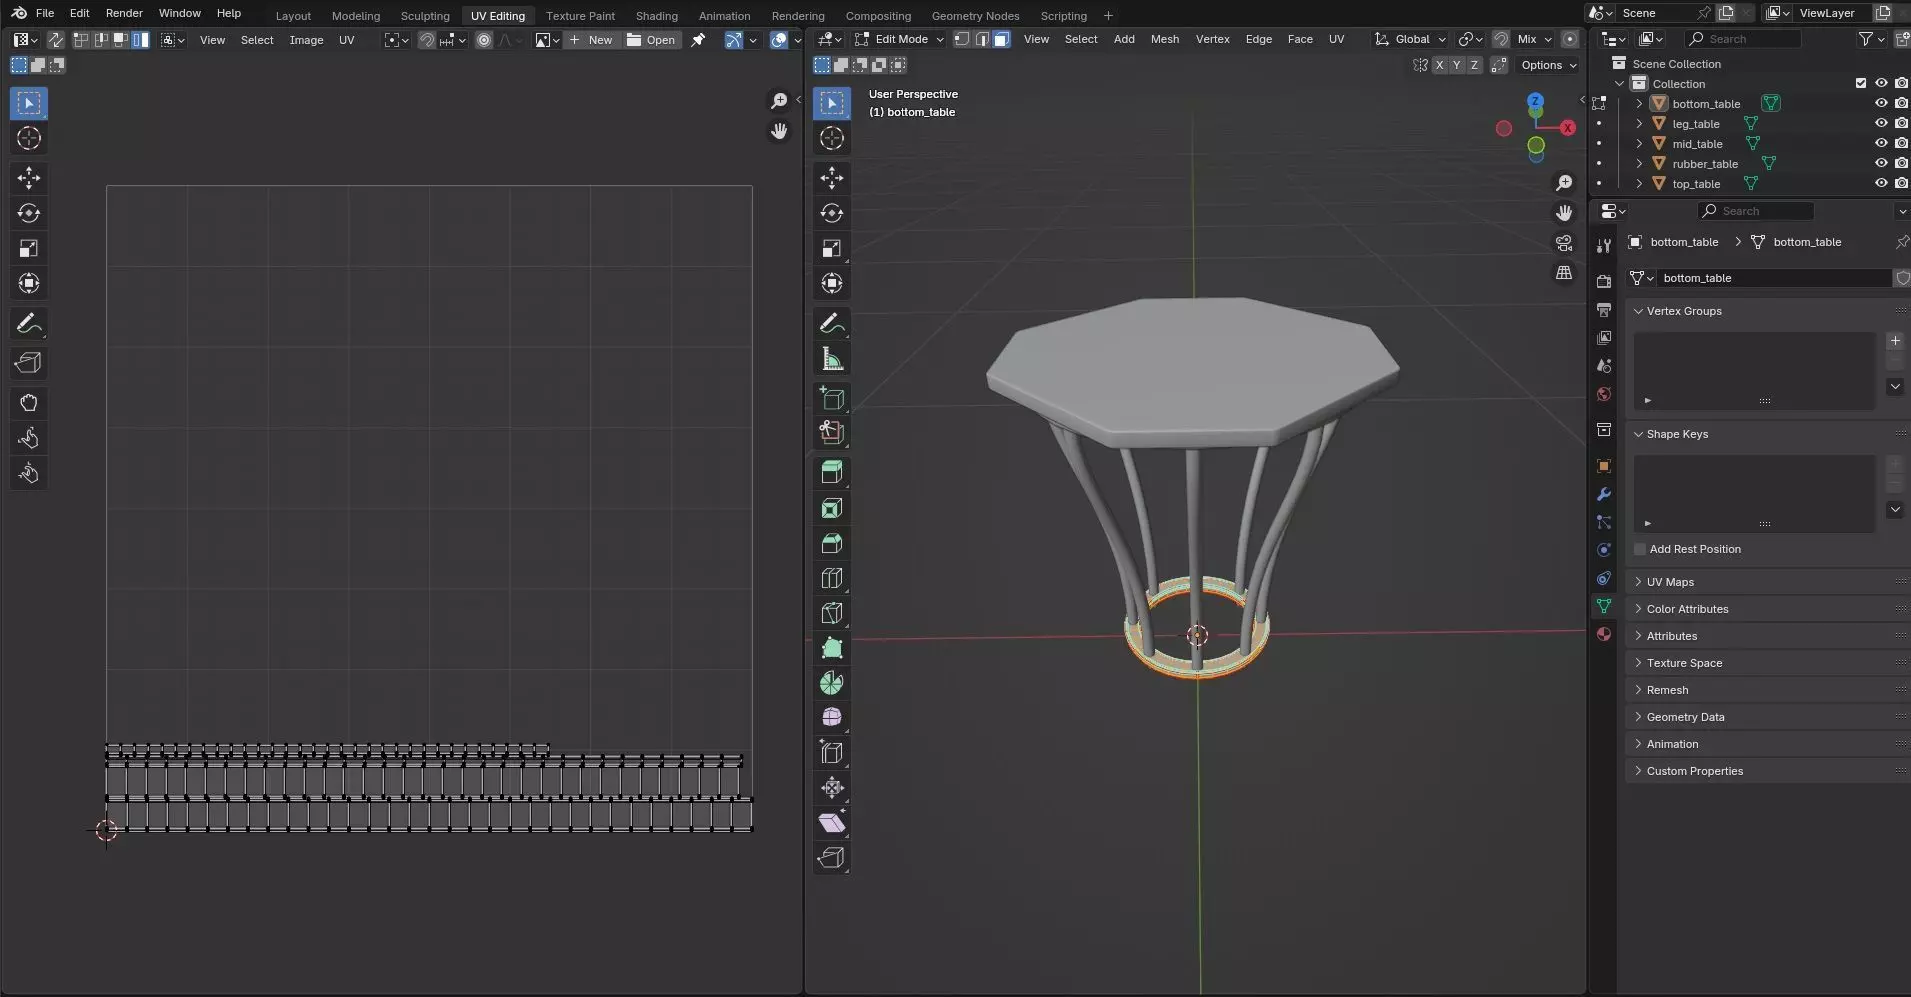Viewport: 1911px width, 997px height.
Task: Open the Render menu
Action: coord(124,13)
